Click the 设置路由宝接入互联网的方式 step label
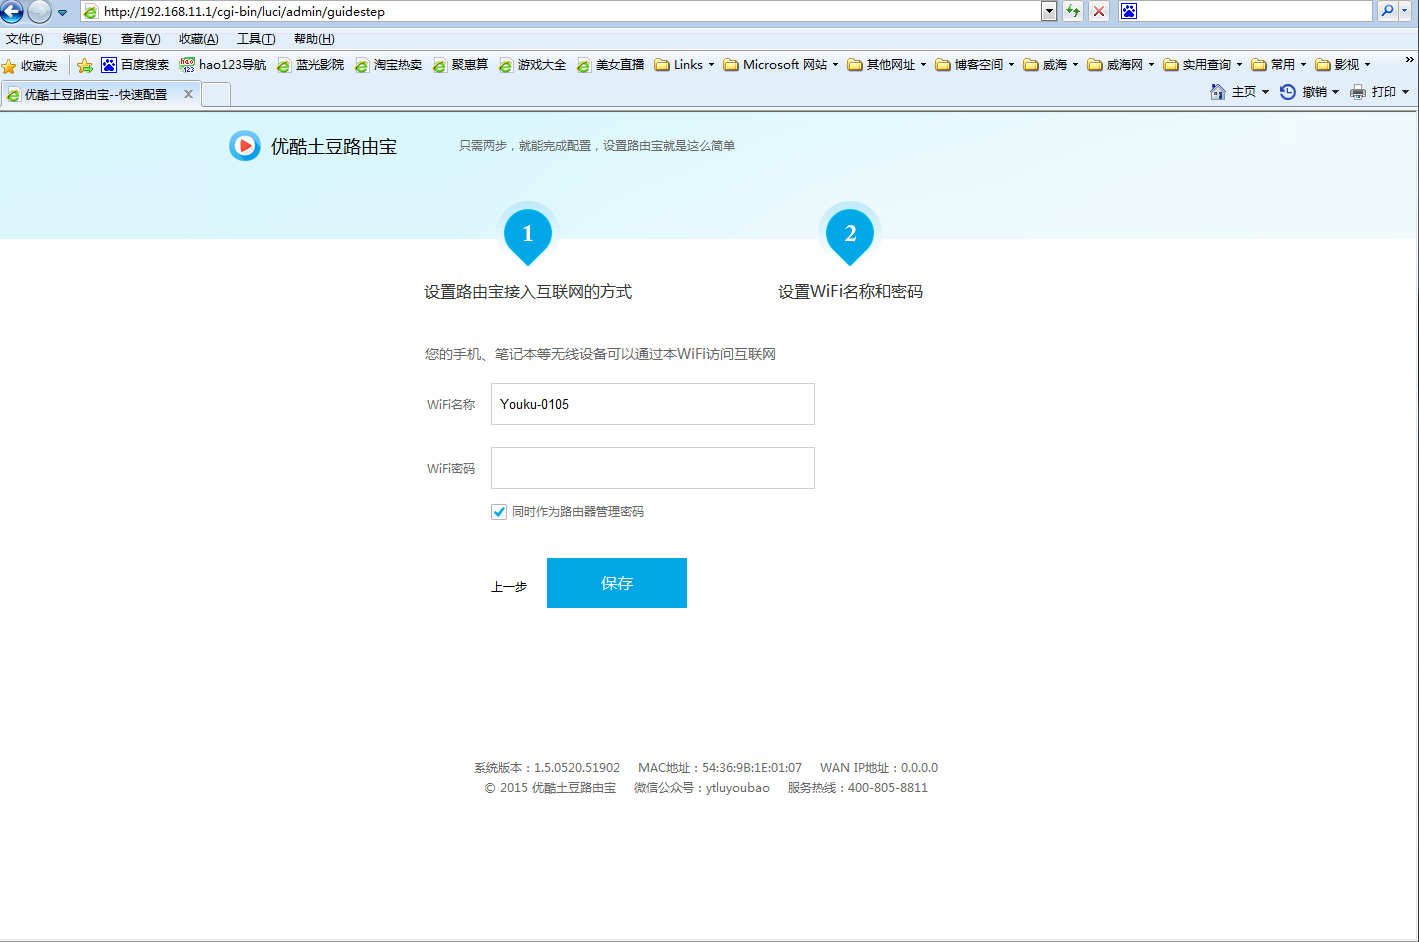The height and width of the screenshot is (942, 1419). 528,292
